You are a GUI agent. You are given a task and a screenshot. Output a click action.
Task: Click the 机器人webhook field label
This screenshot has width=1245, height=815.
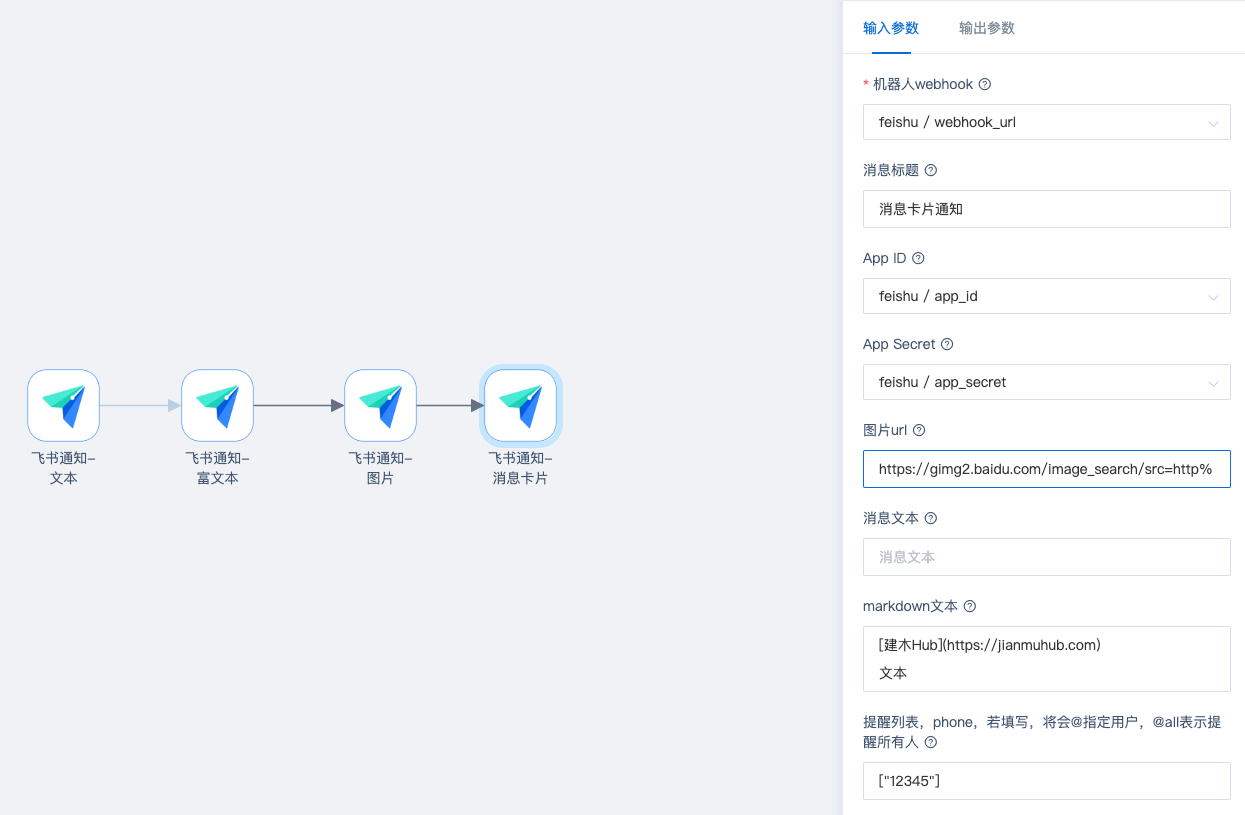[923, 84]
